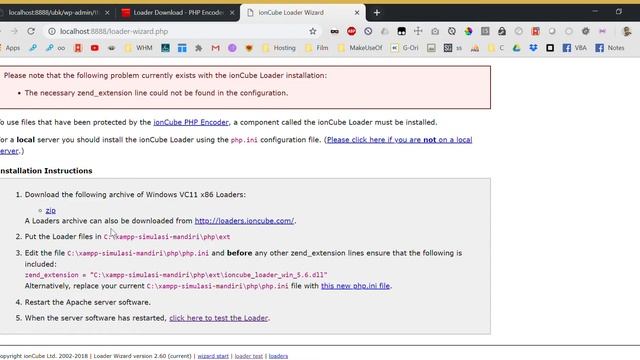Reload the page with the refresh button
640x360 pixels.
(x=31, y=31)
